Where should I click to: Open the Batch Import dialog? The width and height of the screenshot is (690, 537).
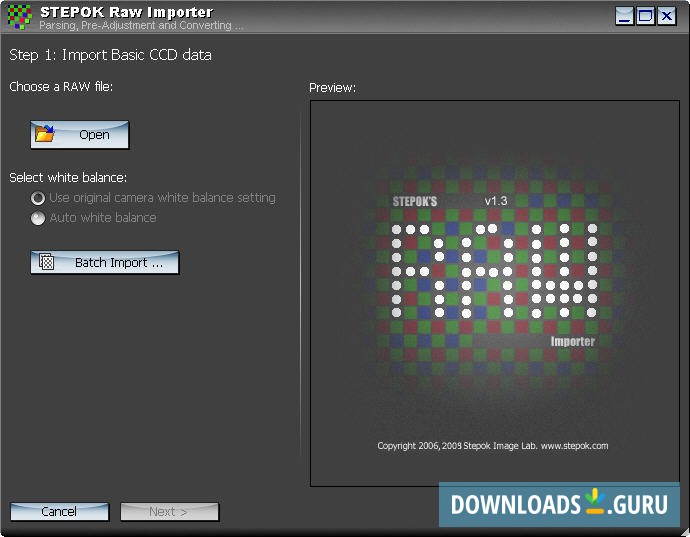pos(105,262)
